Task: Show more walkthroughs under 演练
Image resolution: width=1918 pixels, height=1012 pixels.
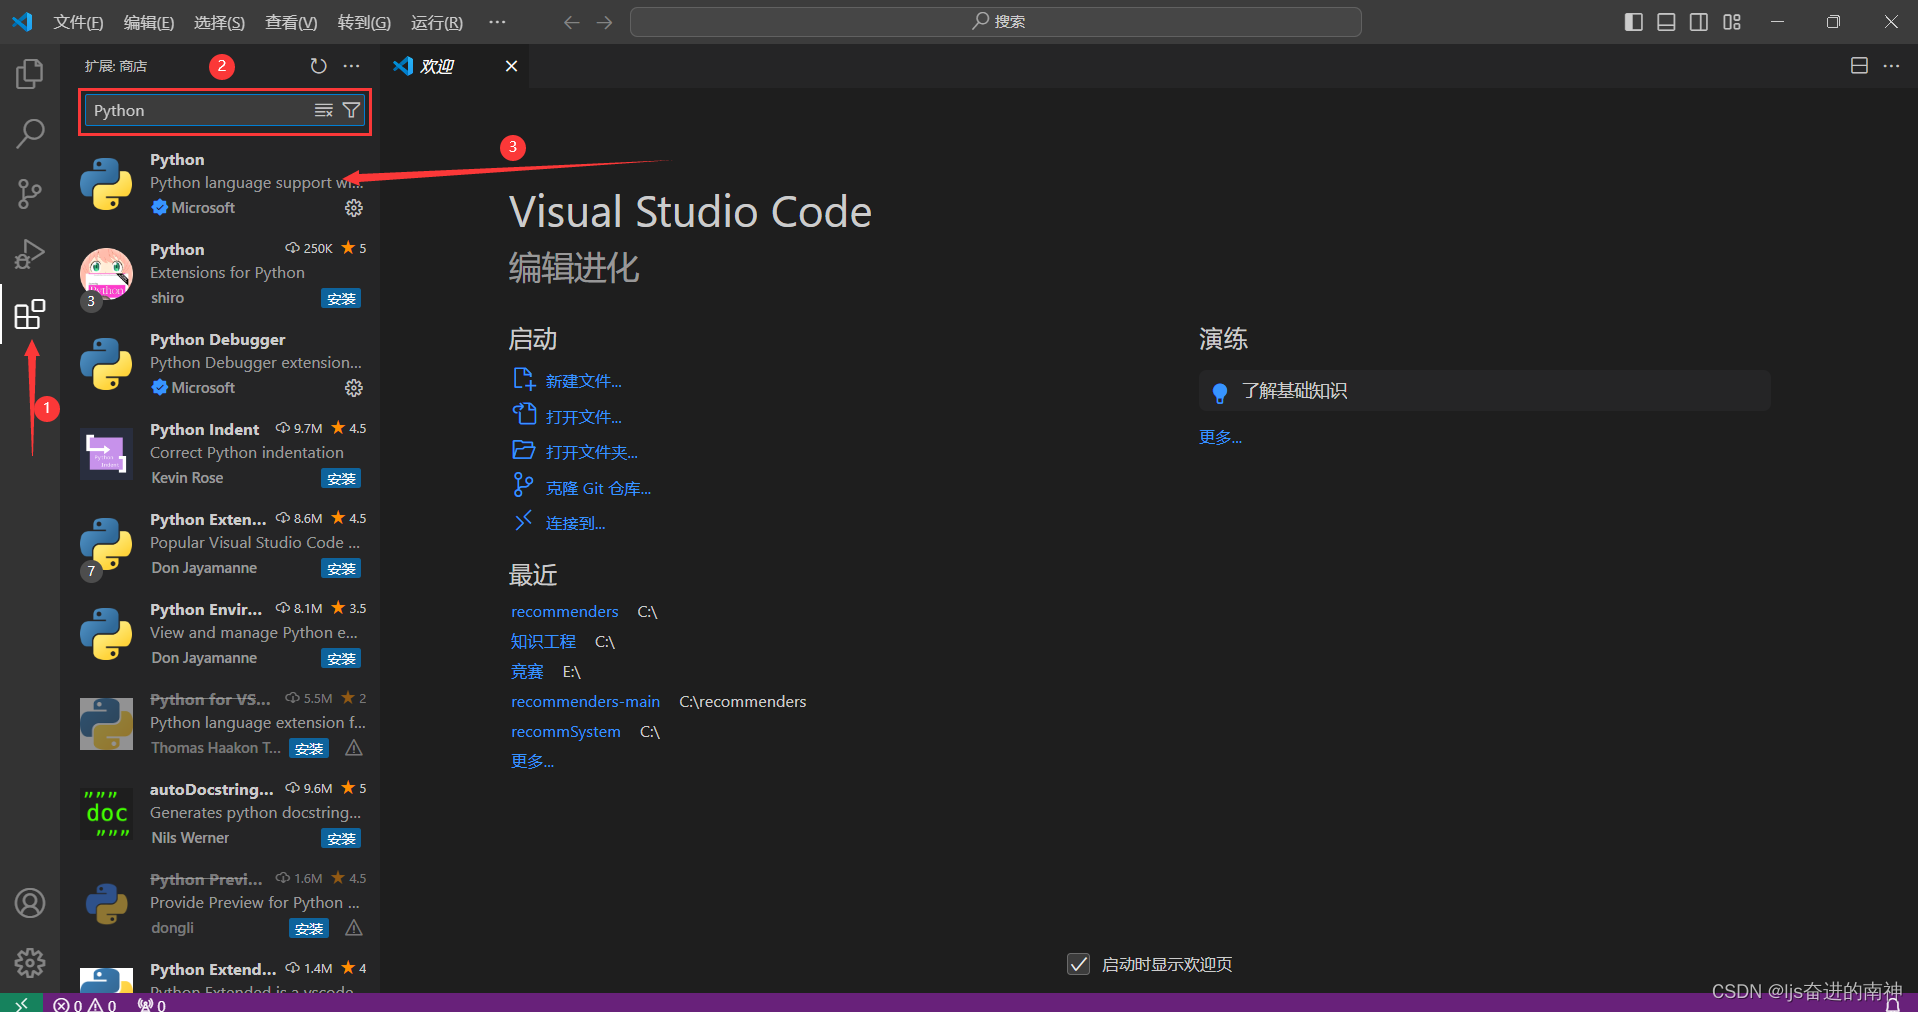Action: (x=1220, y=437)
